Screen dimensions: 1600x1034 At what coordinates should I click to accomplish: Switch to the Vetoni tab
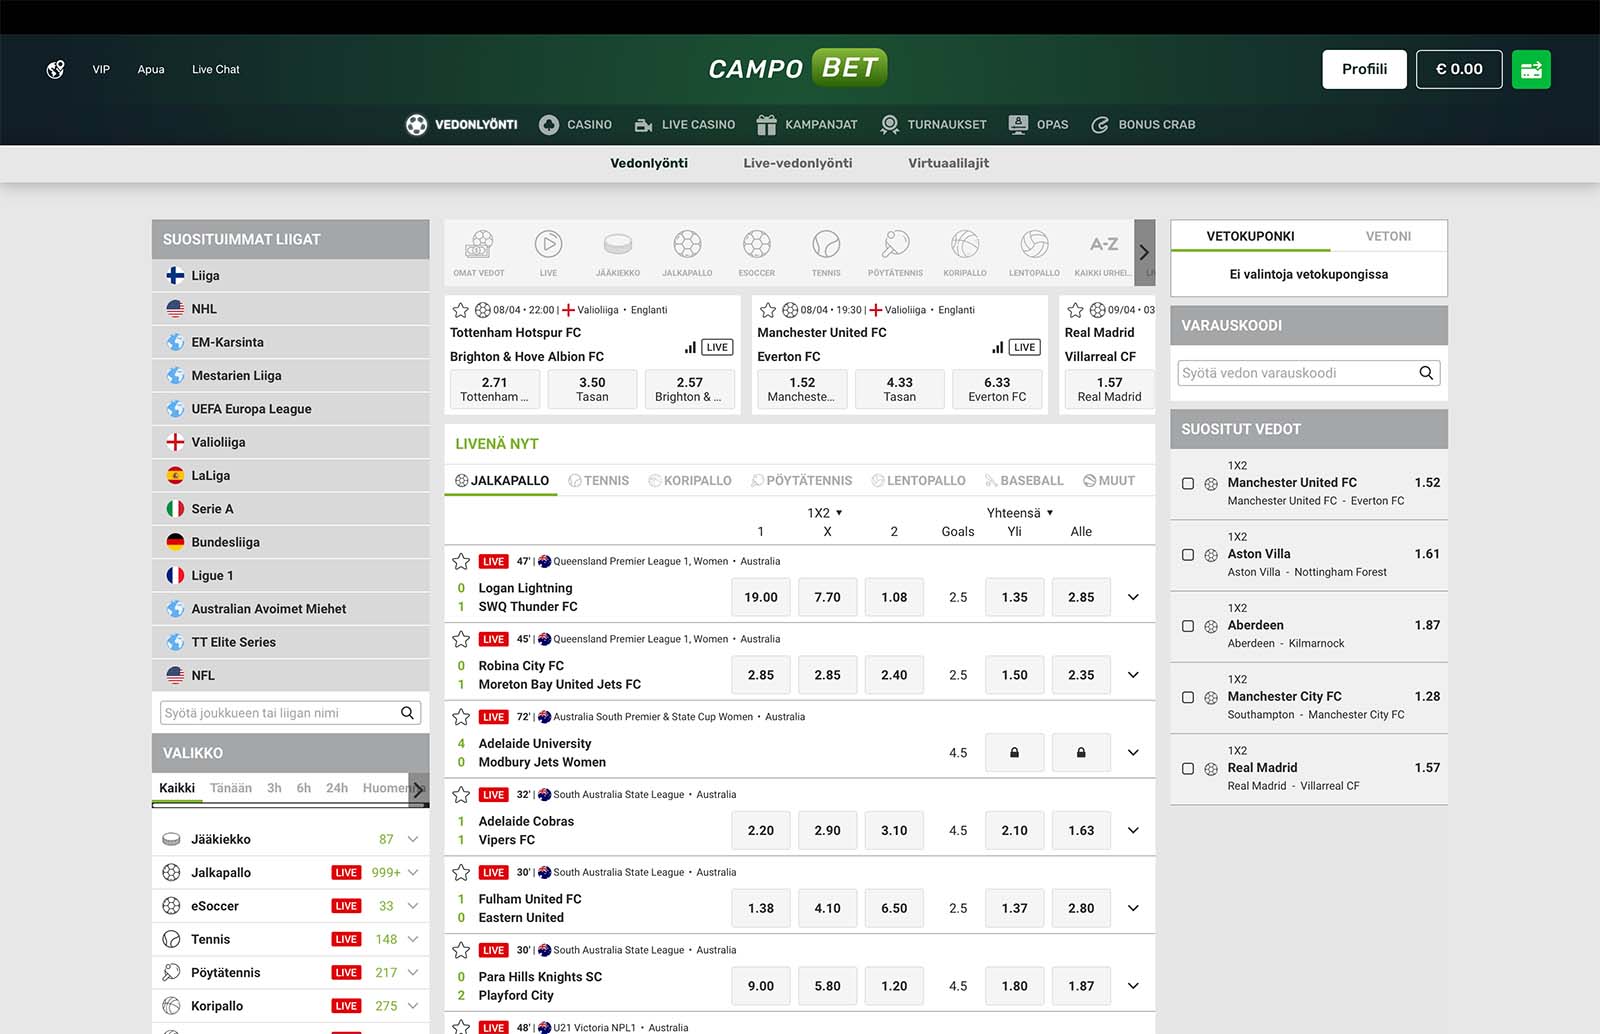tap(1388, 236)
